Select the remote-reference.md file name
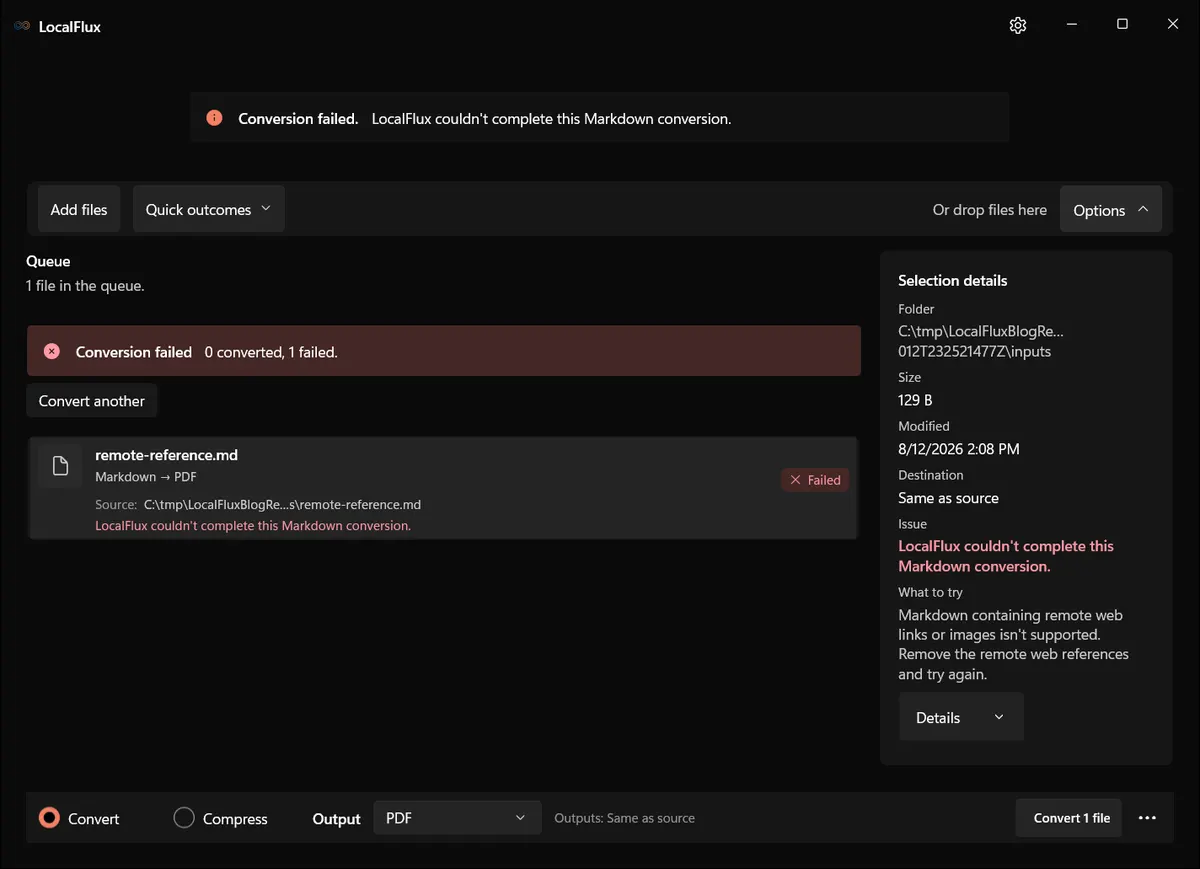The height and width of the screenshot is (869, 1200). coord(166,455)
